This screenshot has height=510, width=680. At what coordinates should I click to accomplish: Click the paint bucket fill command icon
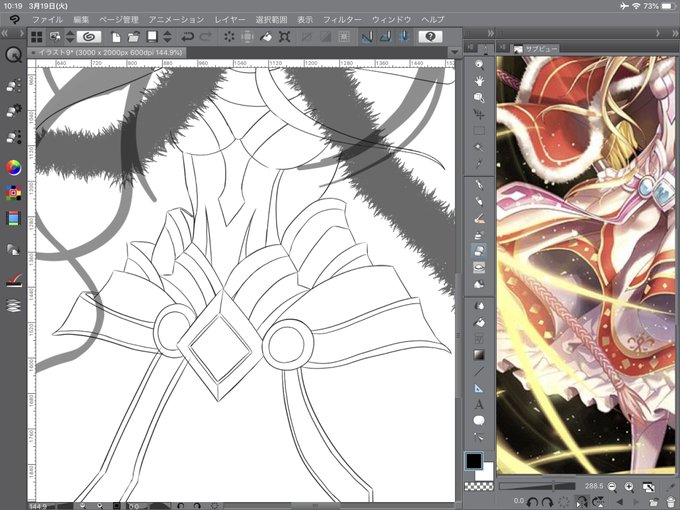click(265, 37)
